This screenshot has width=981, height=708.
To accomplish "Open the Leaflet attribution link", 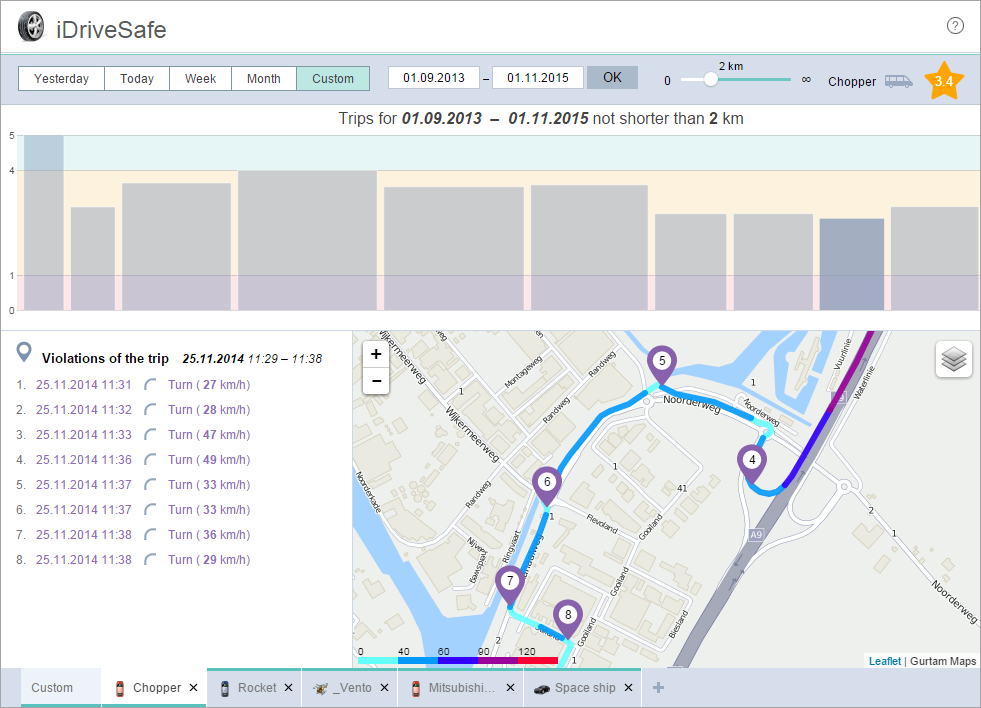I will coord(884,661).
